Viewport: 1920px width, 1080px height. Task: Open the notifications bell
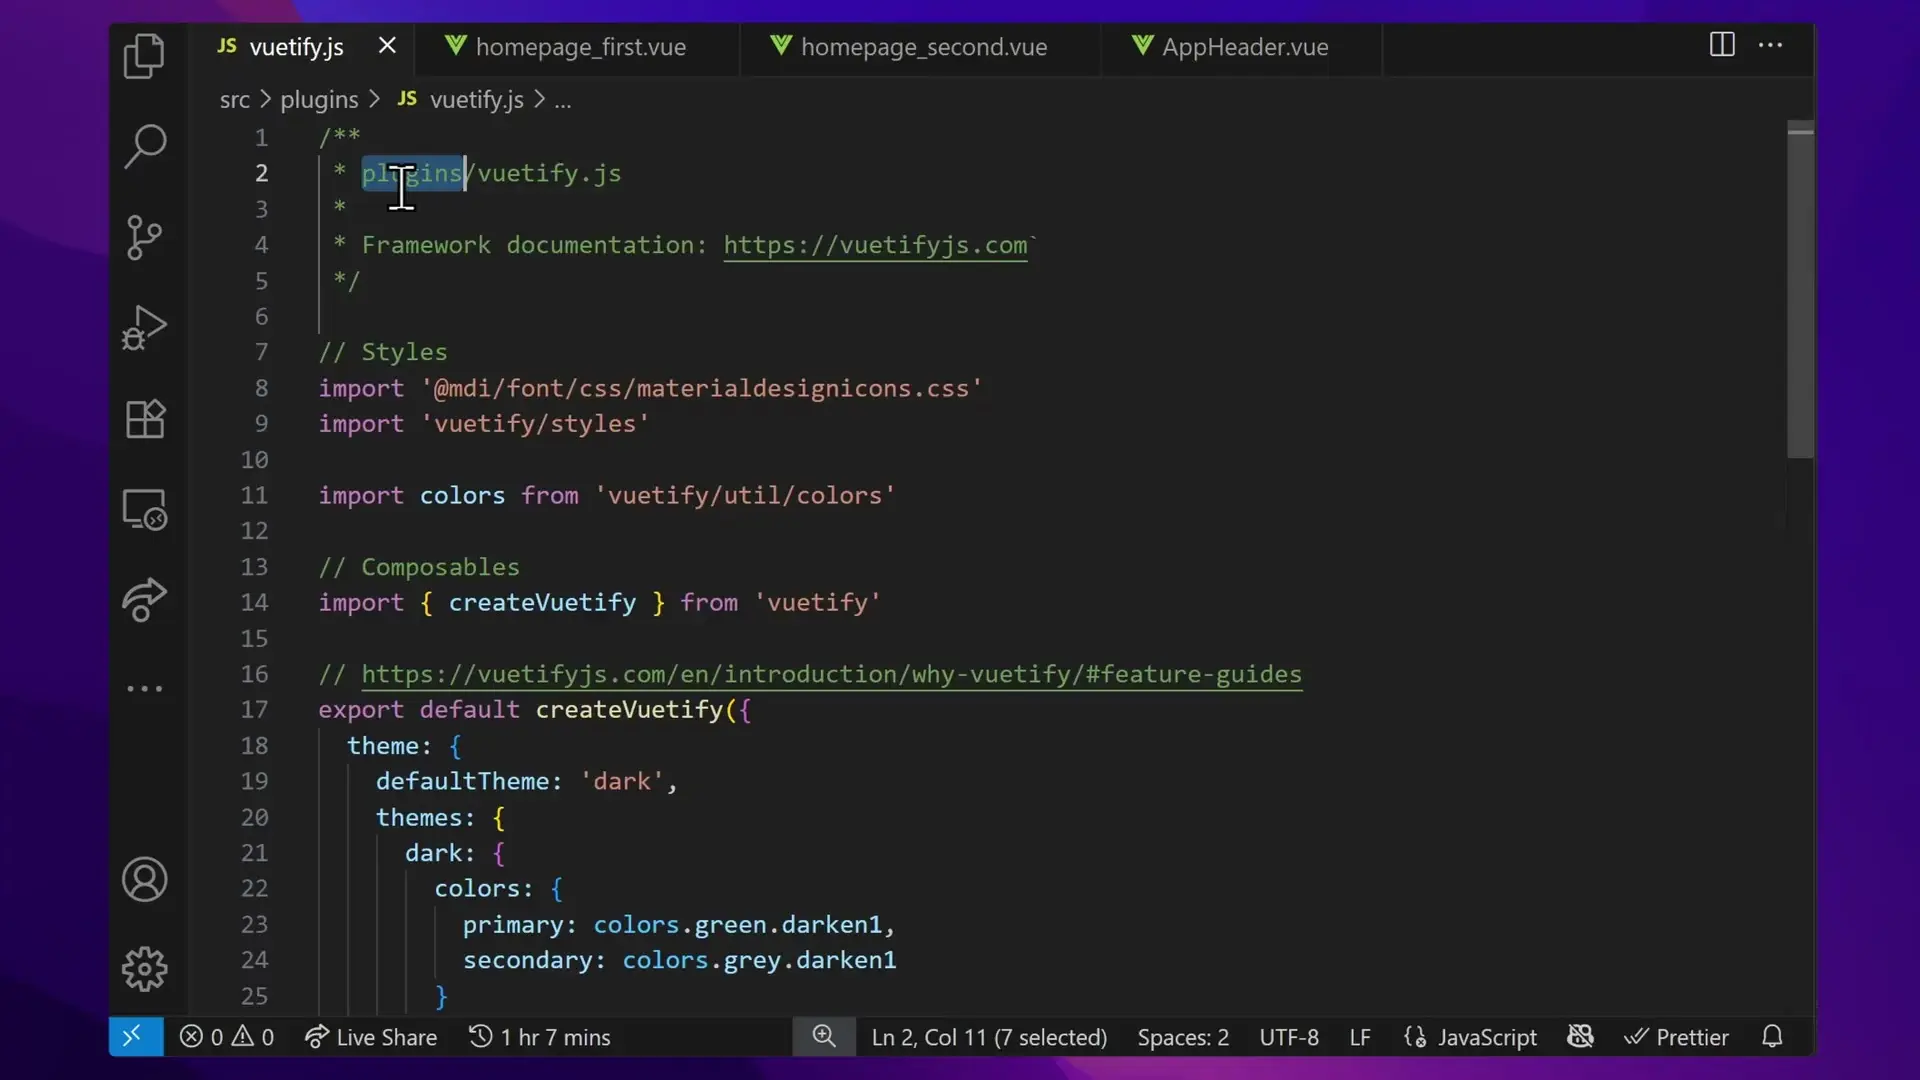(x=1772, y=1036)
